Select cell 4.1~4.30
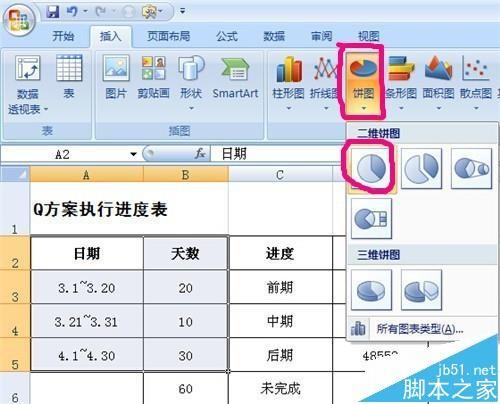The image size is (500, 404). click(x=87, y=355)
